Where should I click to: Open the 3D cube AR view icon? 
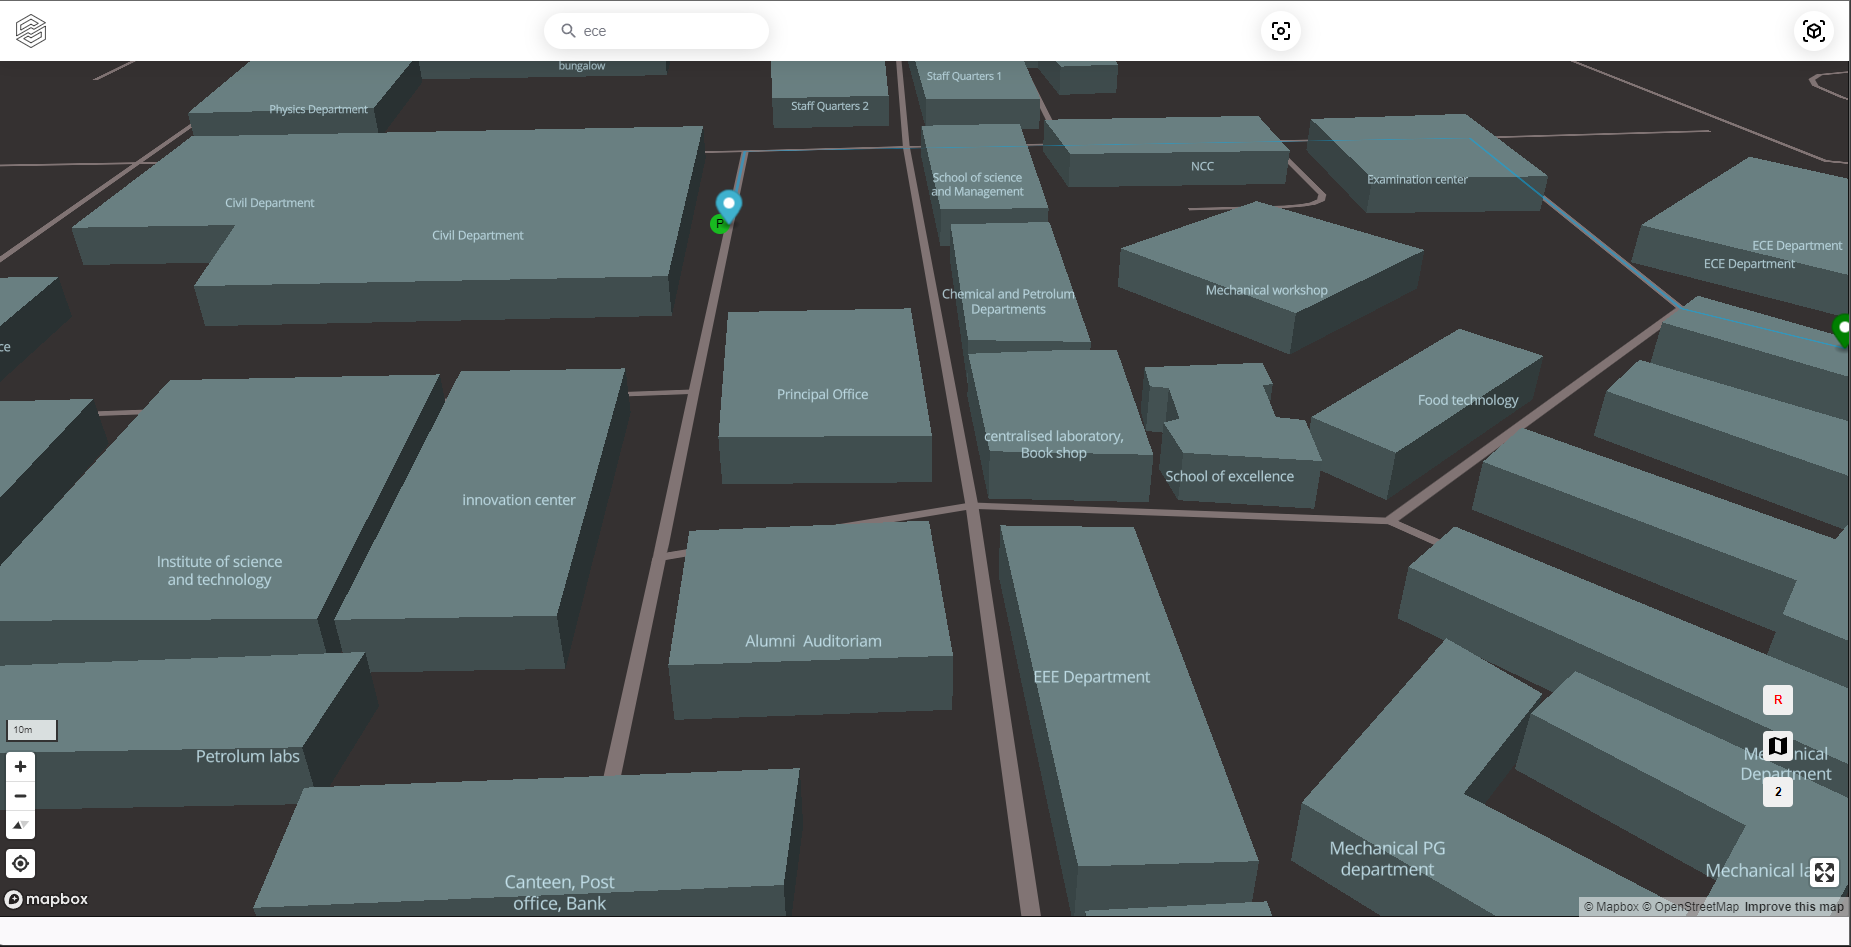[1814, 31]
